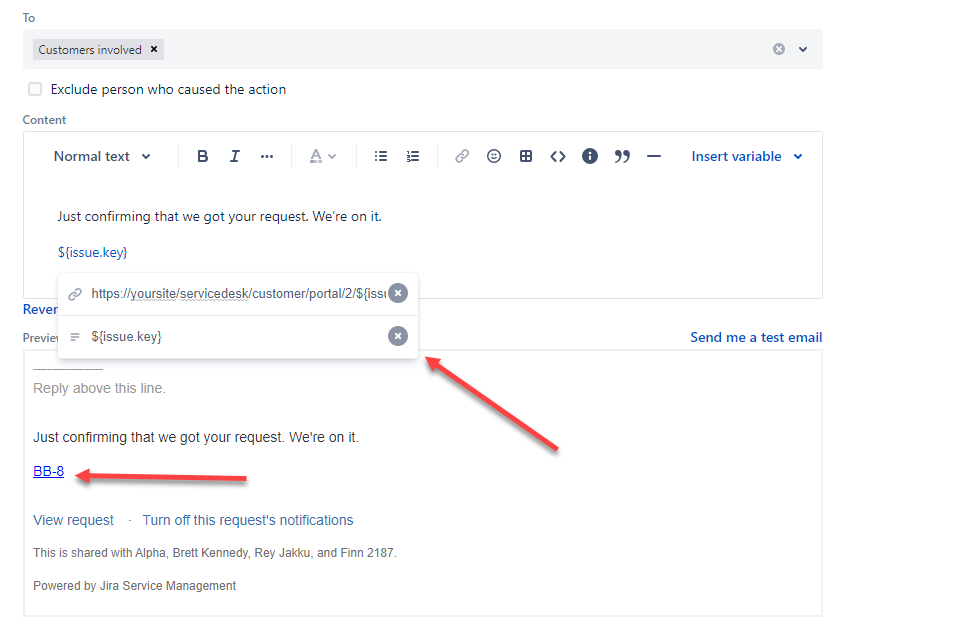Click the Reply above this line text
This screenshot has height=641, width=953.
tap(99, 388)
